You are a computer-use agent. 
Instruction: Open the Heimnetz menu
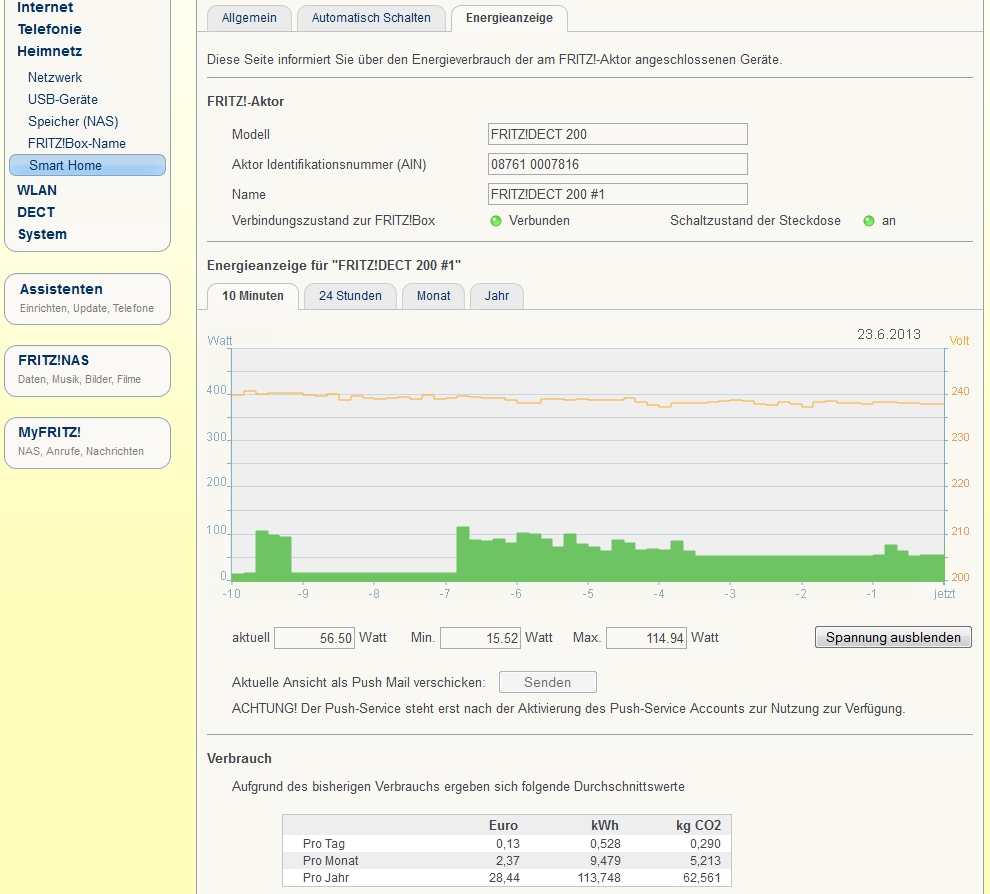49,51
